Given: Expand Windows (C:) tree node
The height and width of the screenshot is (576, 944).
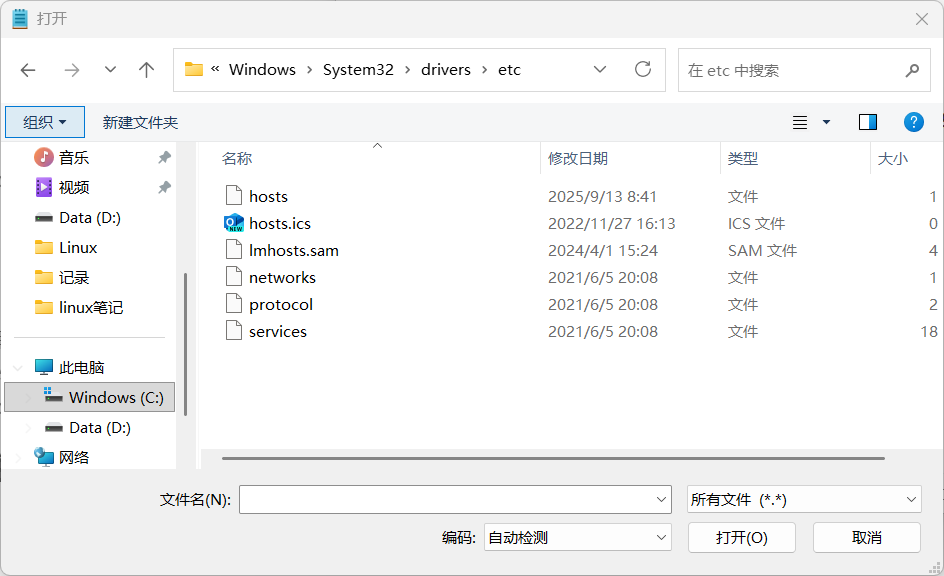Looking at the screenshot, I should point(28,398).
